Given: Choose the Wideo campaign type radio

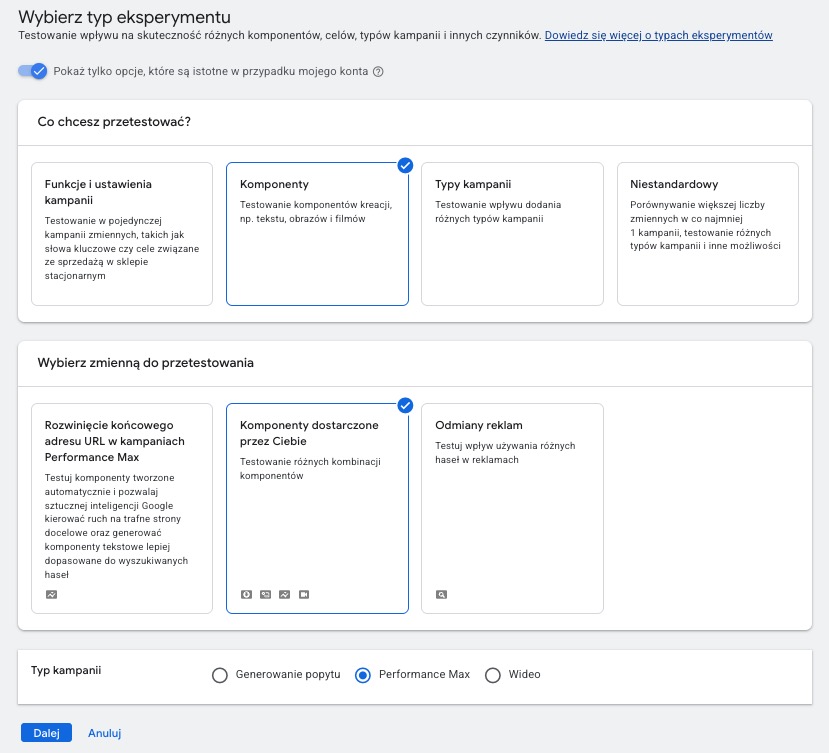Looking at the screenshot, I should coord(492,675).
